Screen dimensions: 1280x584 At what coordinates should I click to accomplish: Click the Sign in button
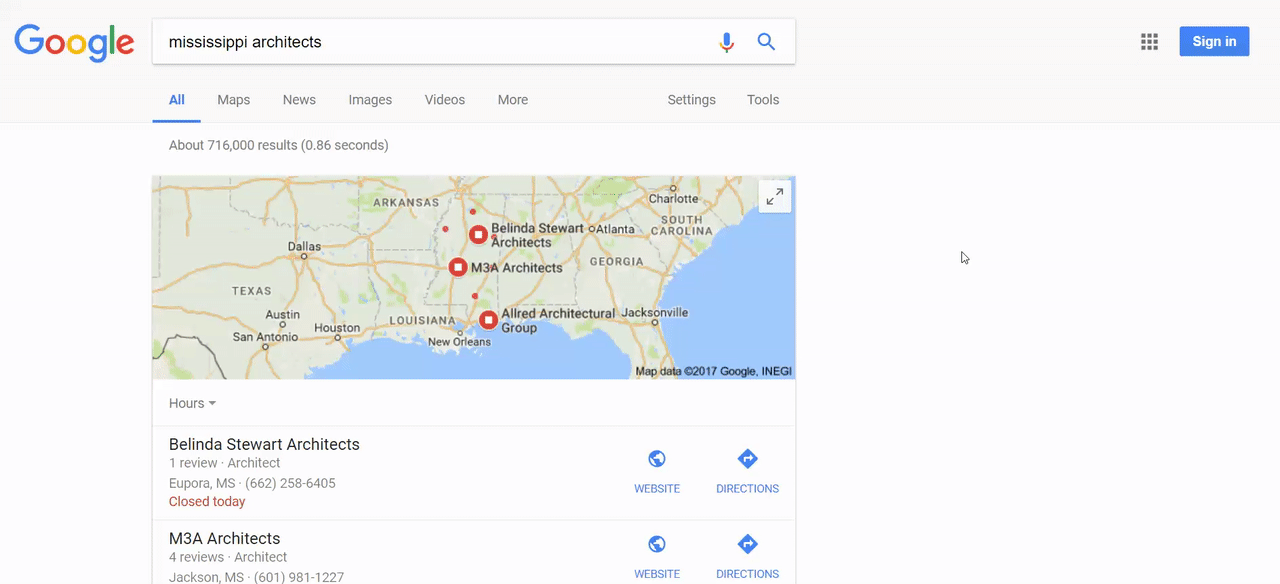pos(1214,42)
